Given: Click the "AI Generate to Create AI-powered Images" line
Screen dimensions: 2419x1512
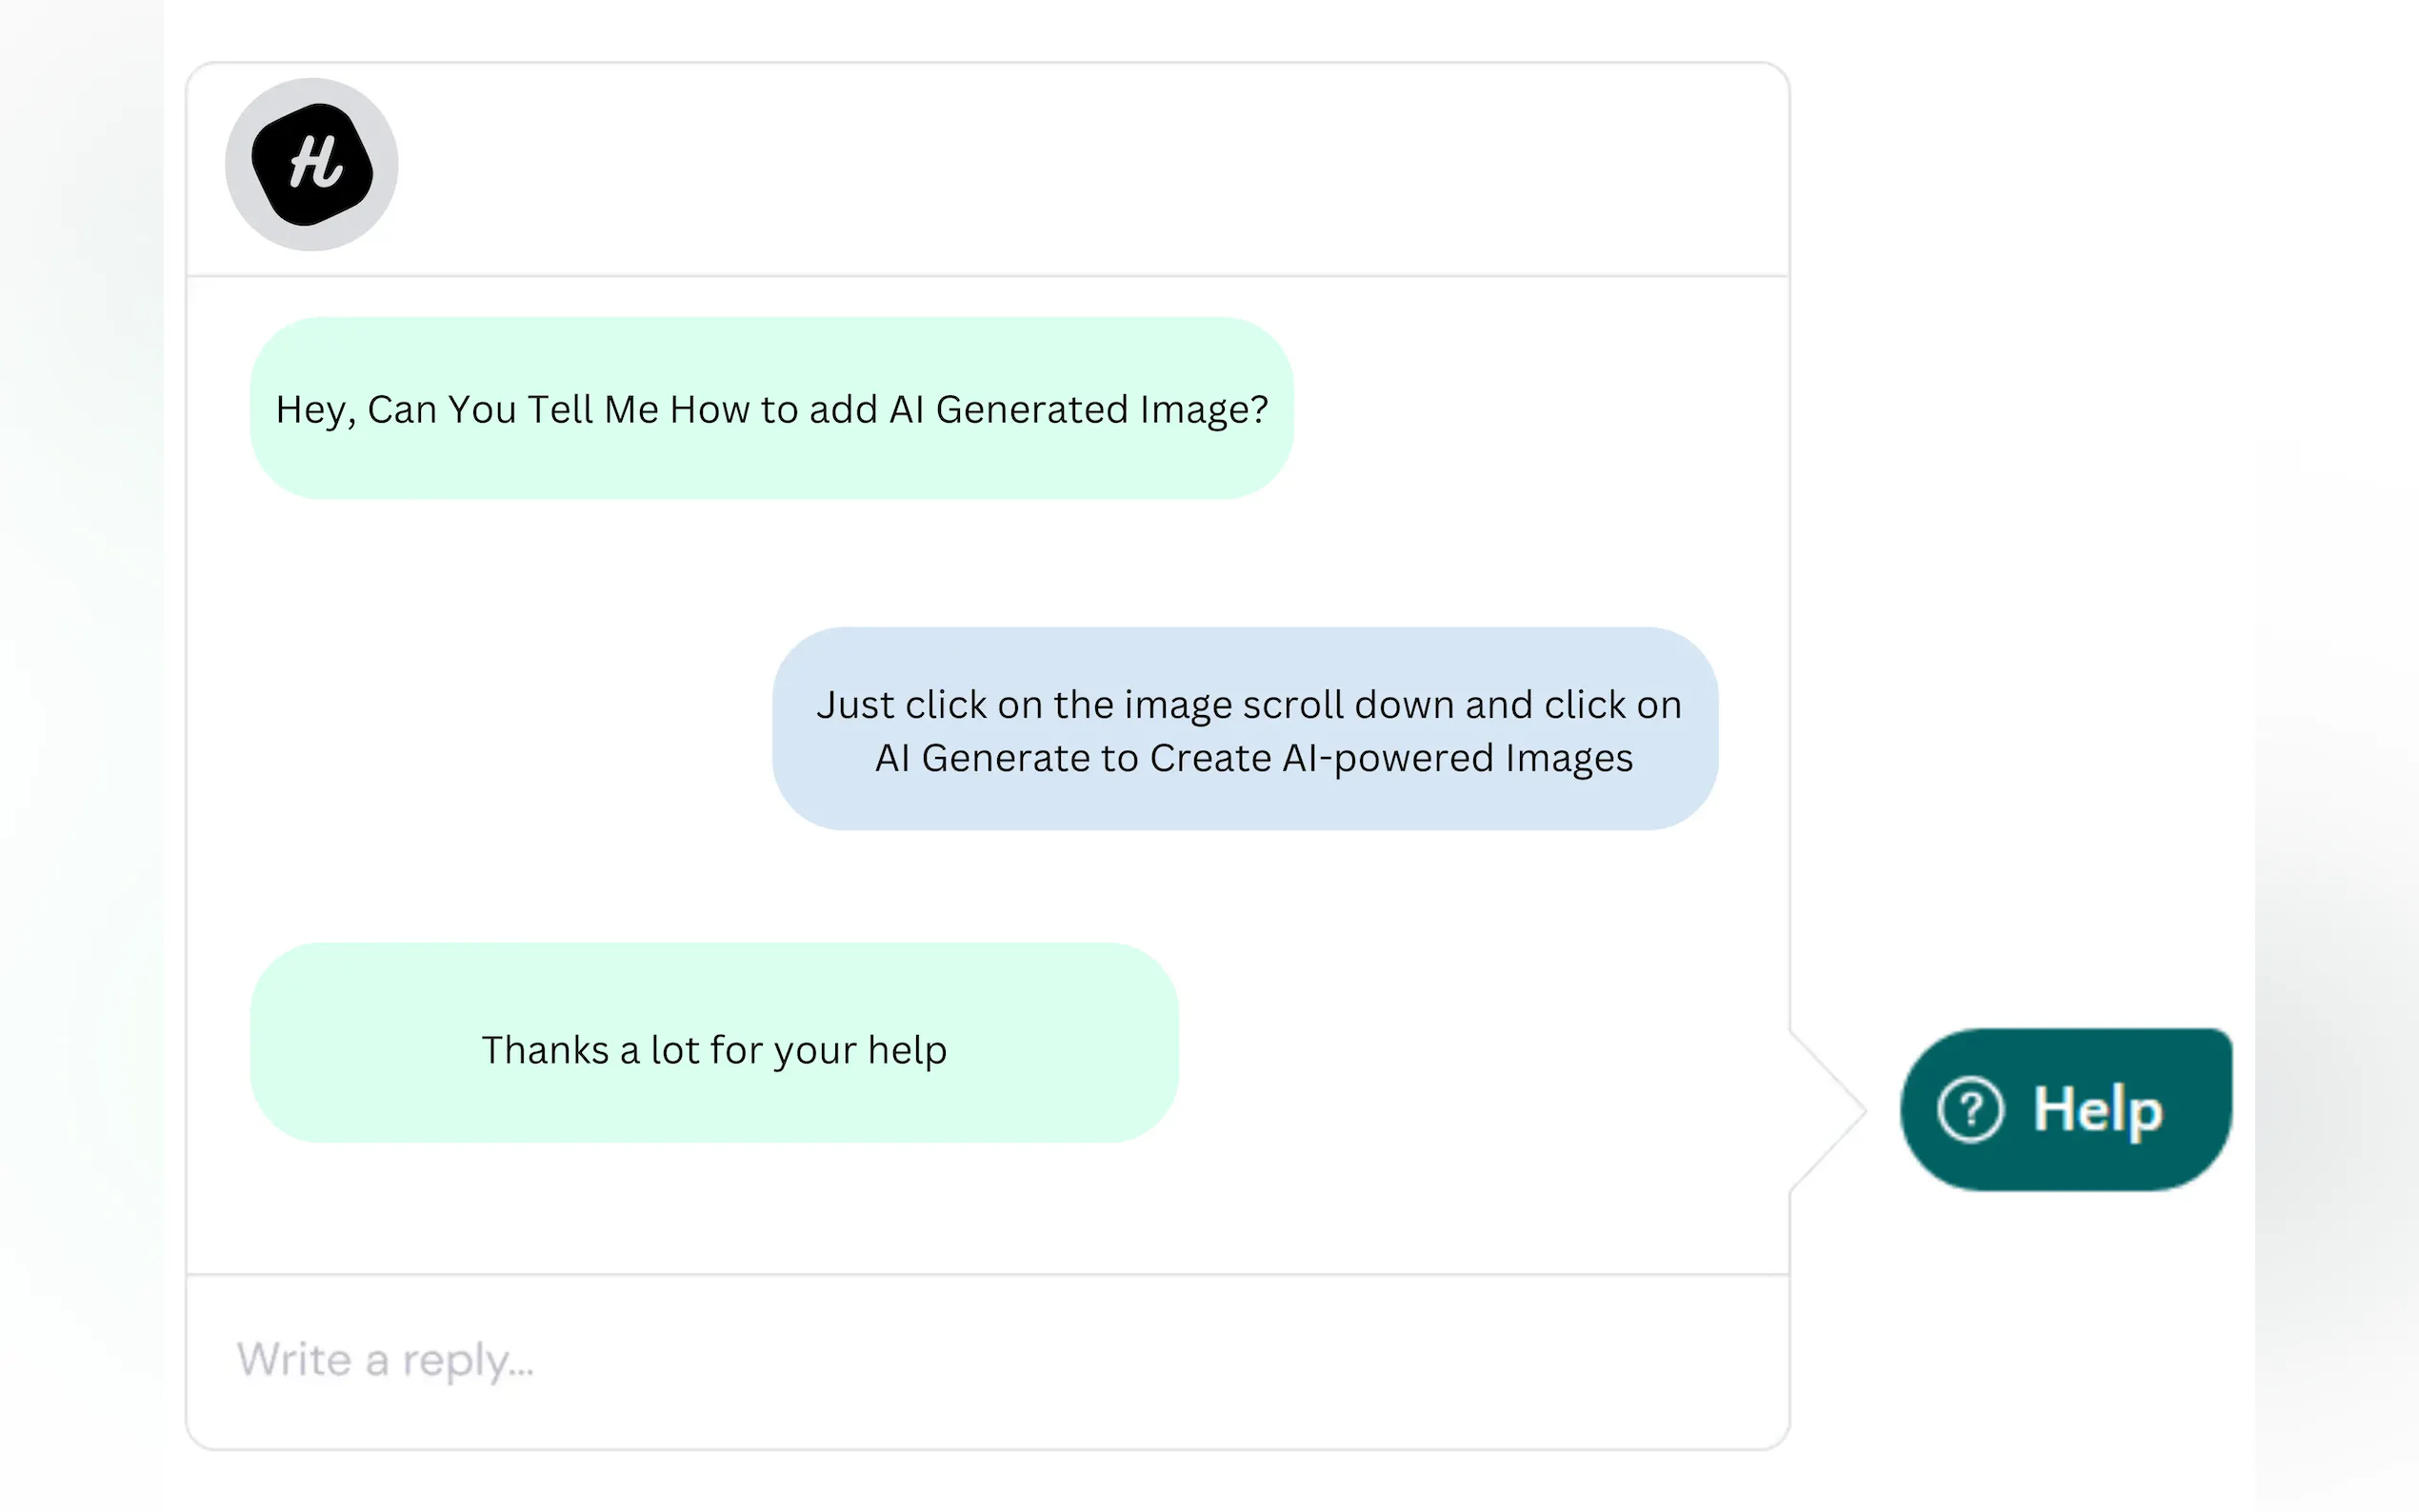Looking at the screenshot, I should [x=1254, y=758].
